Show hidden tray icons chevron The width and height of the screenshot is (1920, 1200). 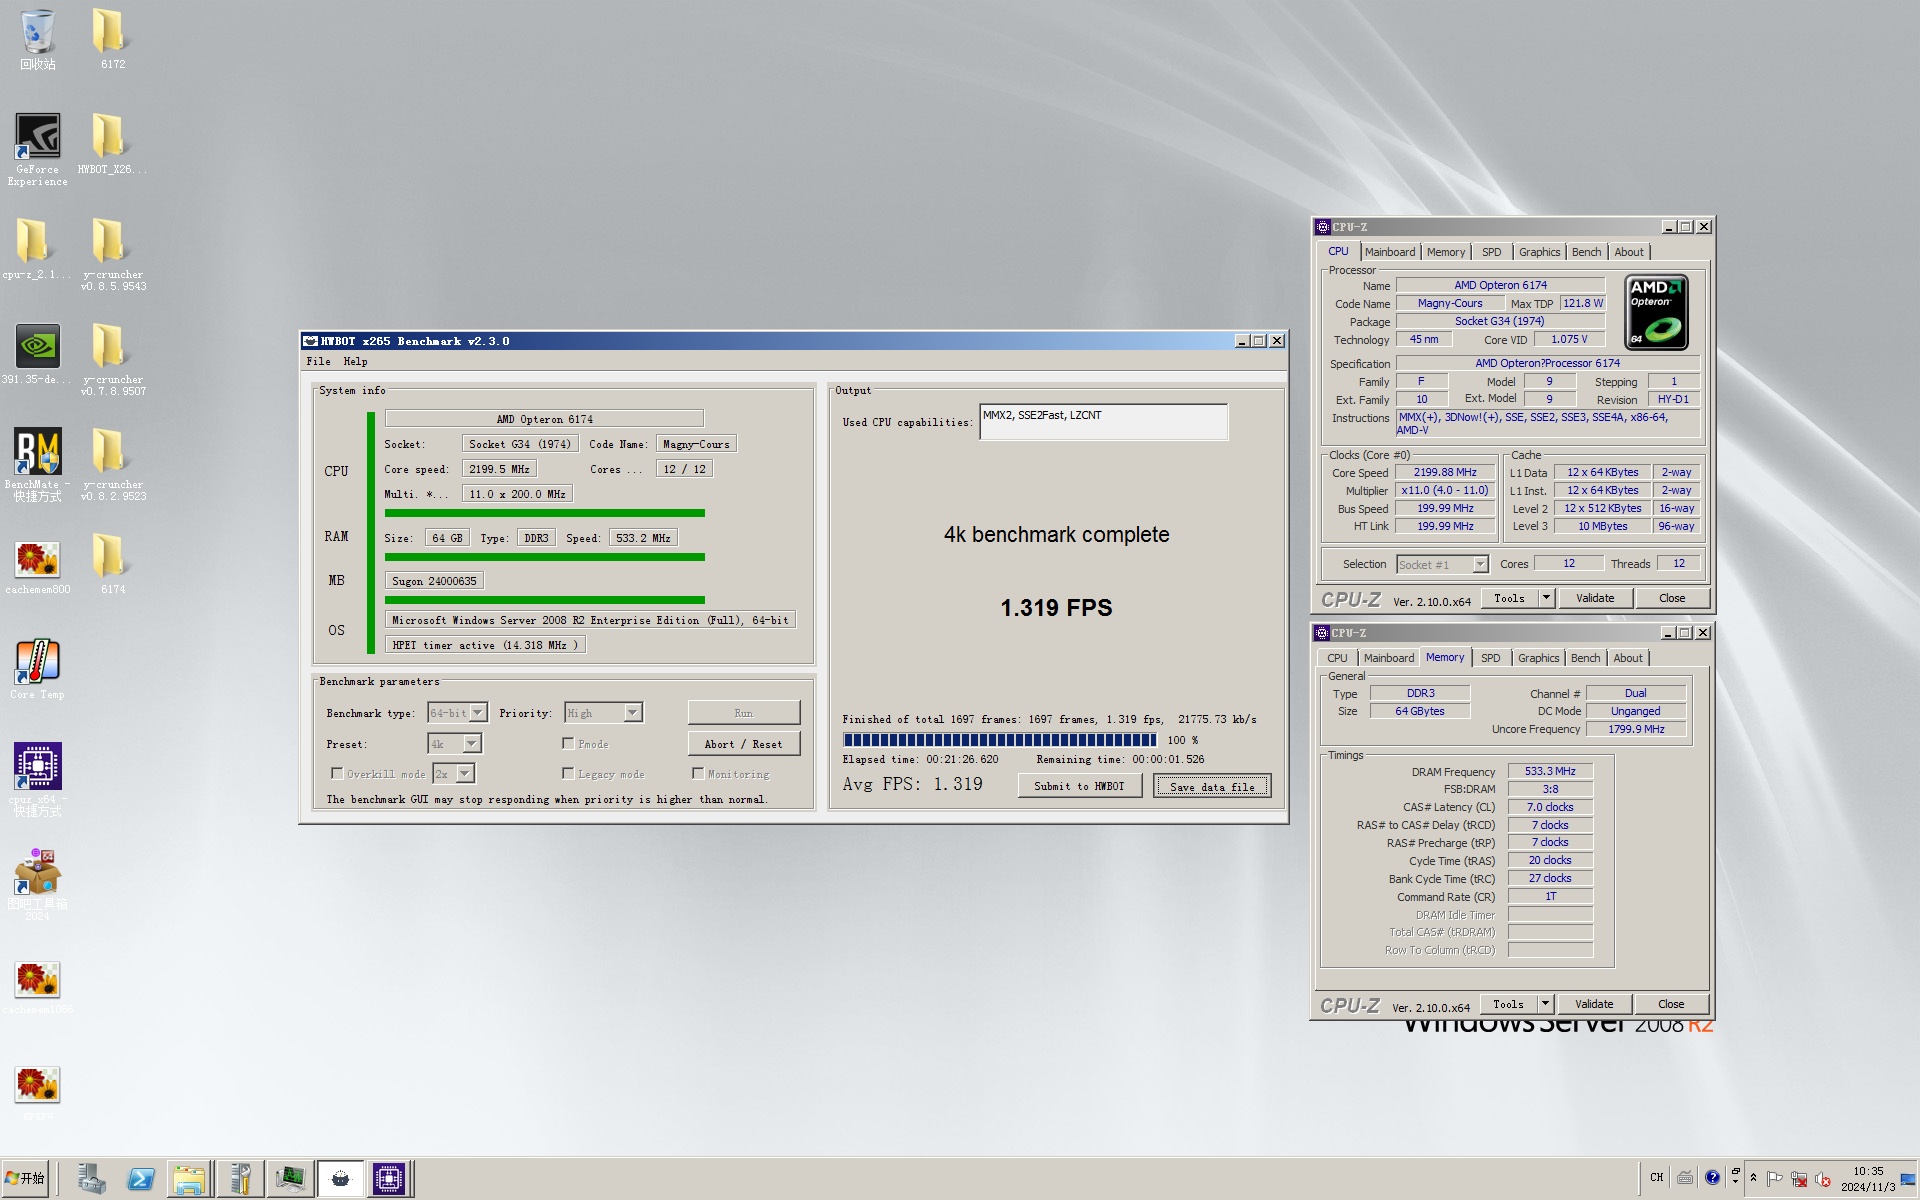click(x=1752, y=1178)
